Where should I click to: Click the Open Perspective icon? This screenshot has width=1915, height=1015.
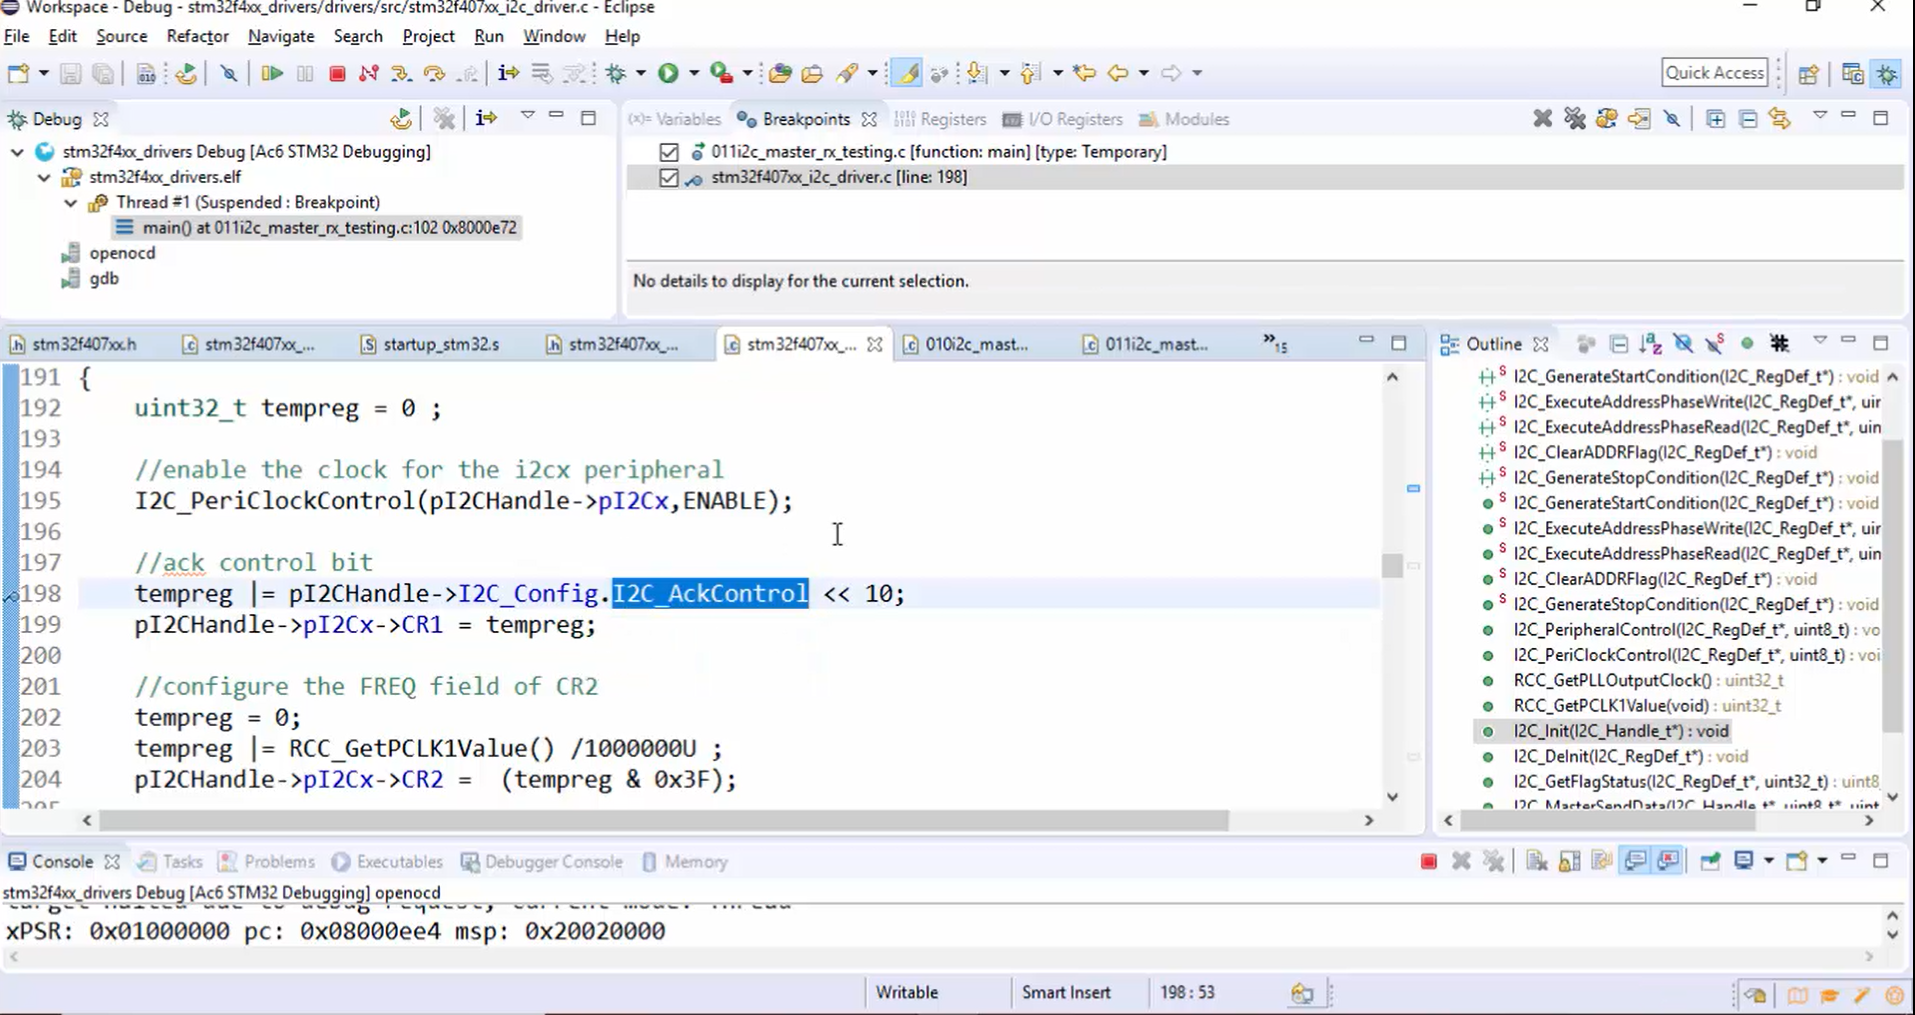click(x=1808, y=73)
